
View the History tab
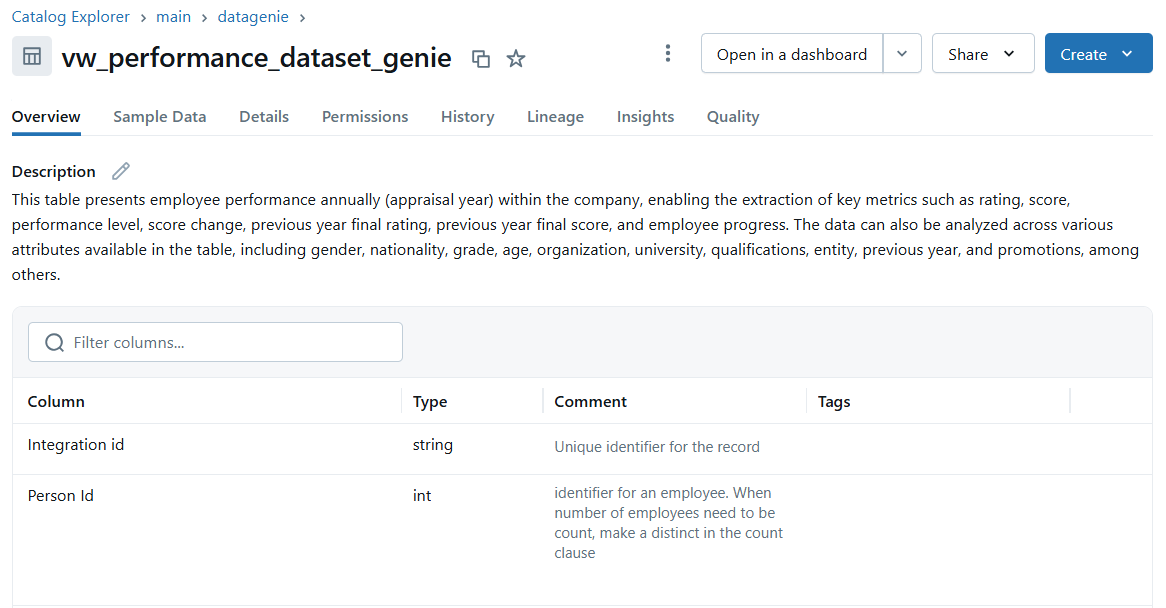[x=467, y=117]
